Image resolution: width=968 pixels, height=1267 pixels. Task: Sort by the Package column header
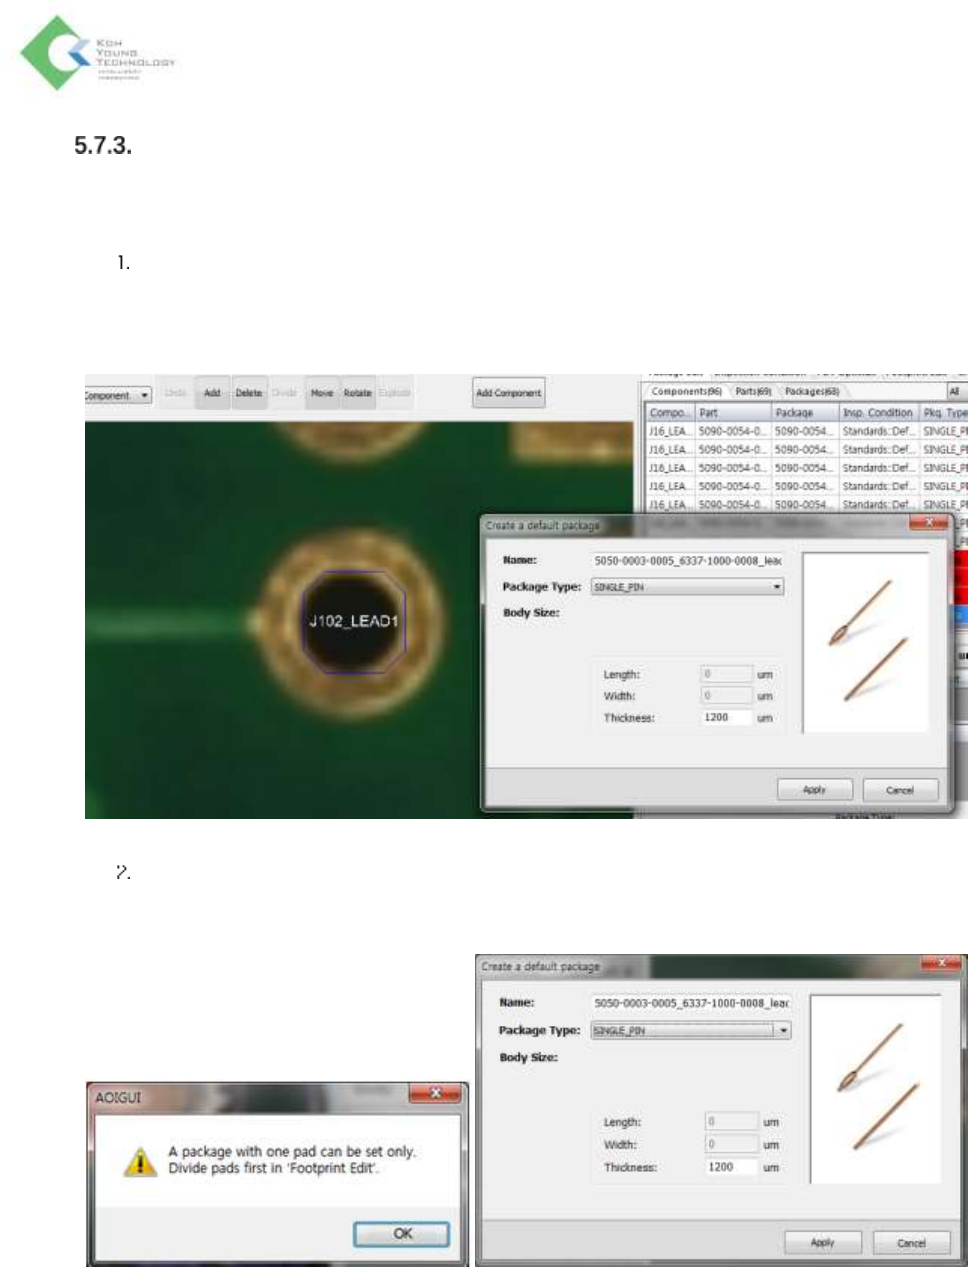(x=805, y=412)
